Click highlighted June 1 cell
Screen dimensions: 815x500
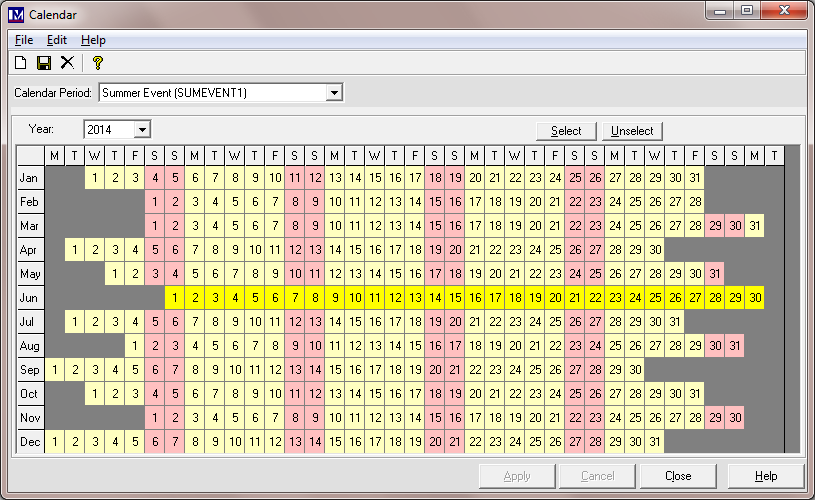pos(175,298)
